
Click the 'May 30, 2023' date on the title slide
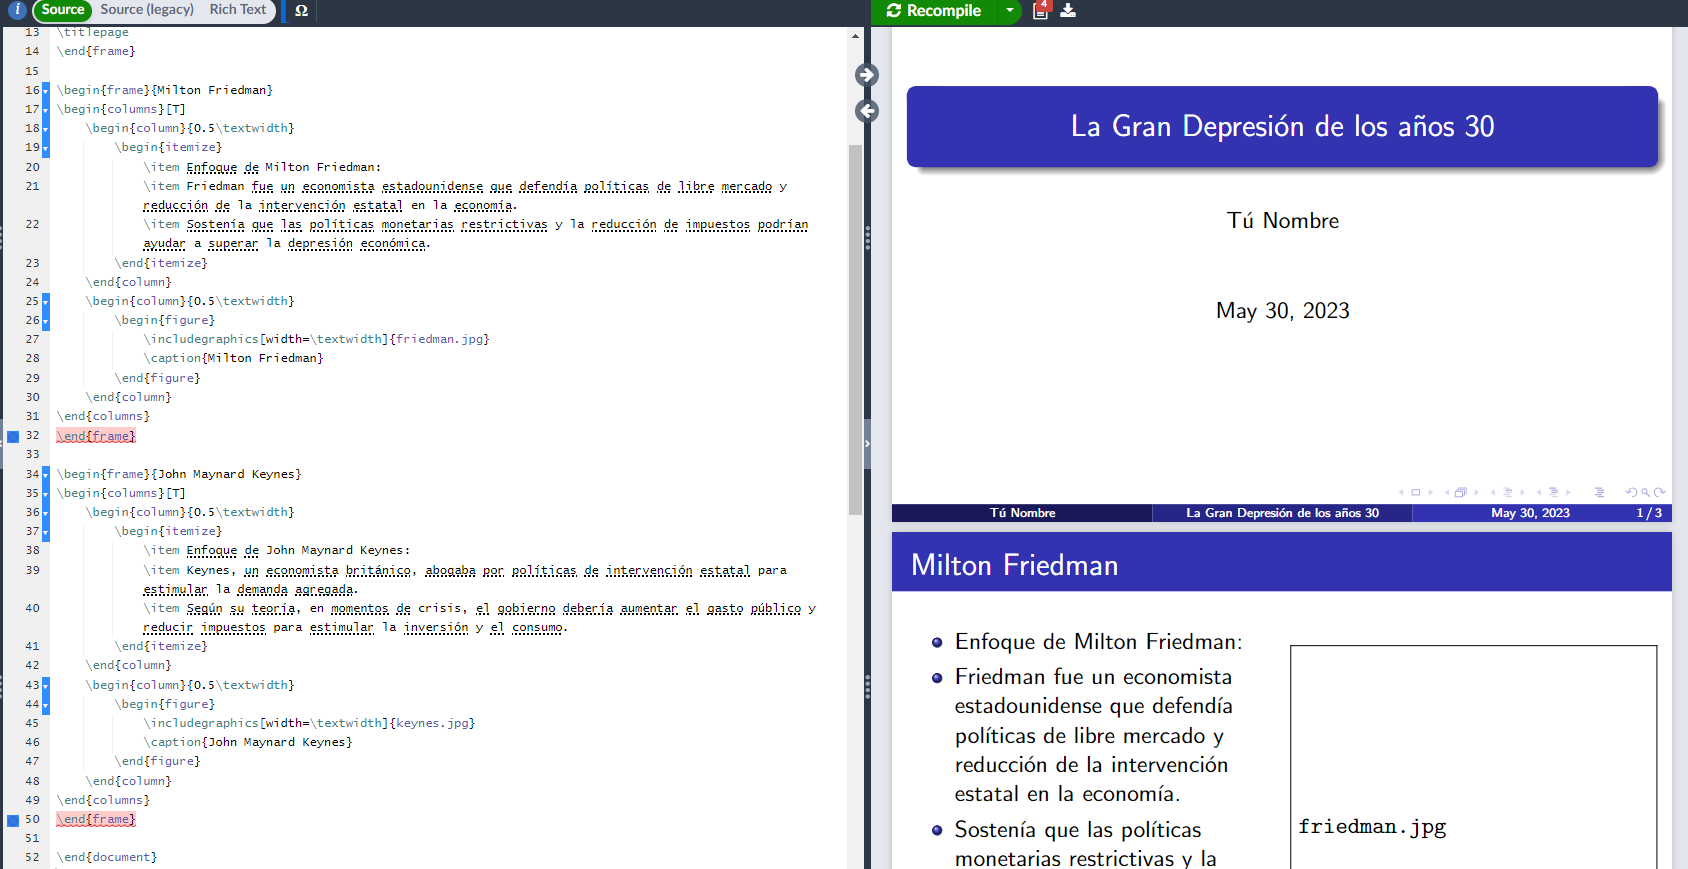(1283, 311)
